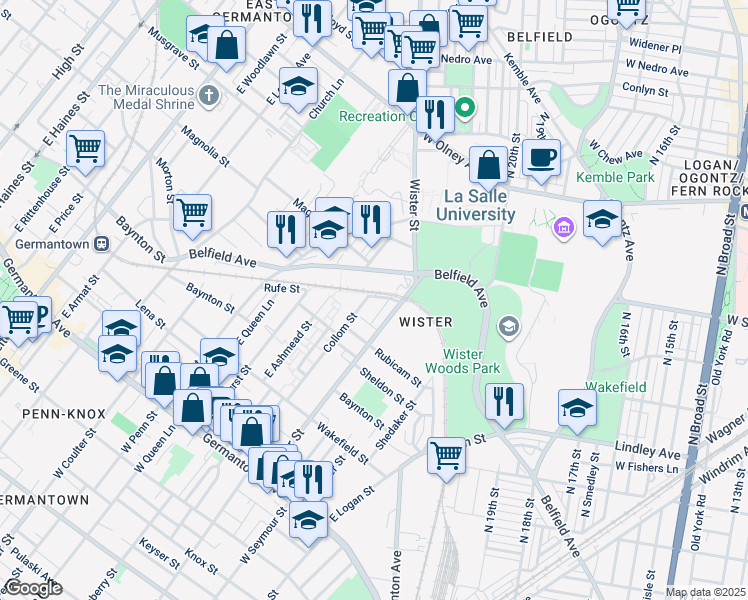Click the shopping cart marker left of Nedro Ave
This screenshot has width=748, height=600.
click(x=420, y=50)
